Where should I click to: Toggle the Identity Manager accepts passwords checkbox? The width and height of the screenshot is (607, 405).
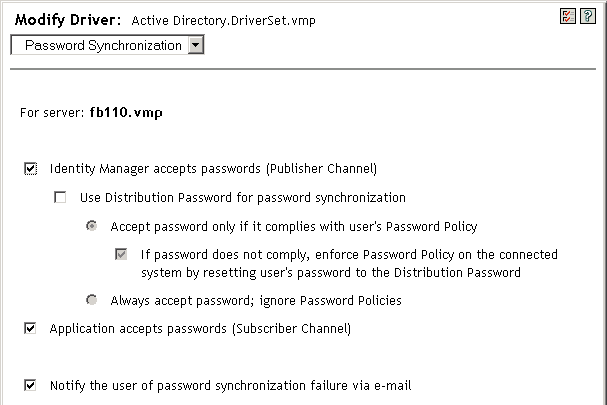pos(30,169)
